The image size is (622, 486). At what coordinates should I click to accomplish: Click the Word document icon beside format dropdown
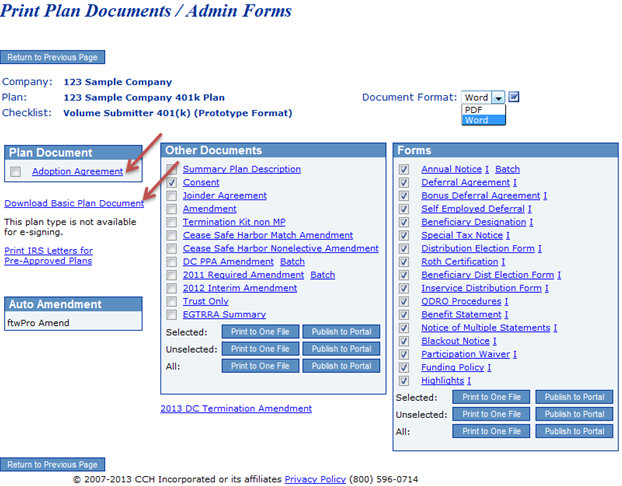[x=514, y=97]
